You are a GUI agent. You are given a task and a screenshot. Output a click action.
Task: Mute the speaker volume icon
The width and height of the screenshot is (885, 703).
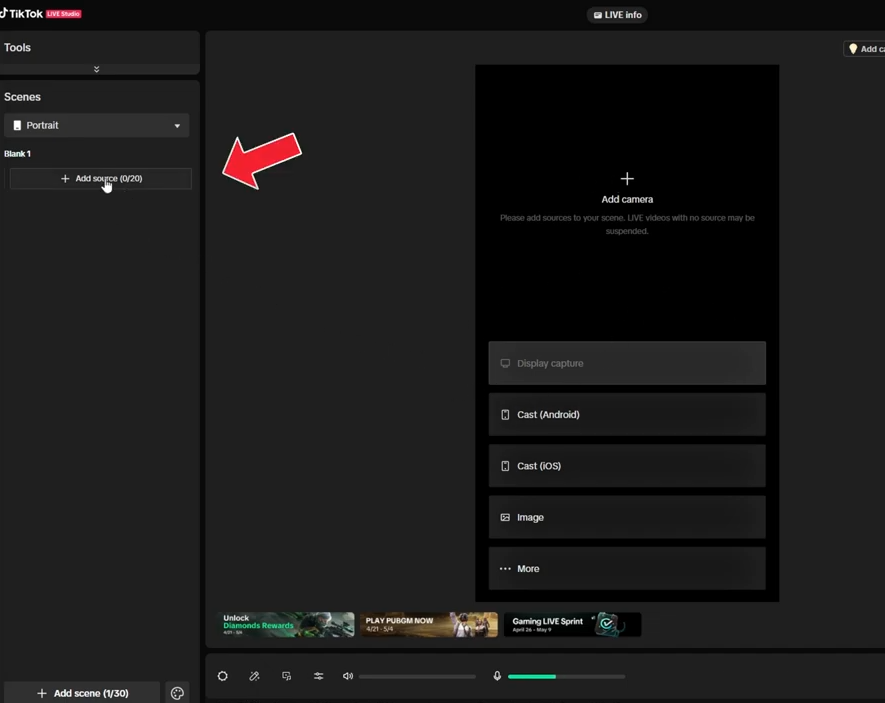[x=348, y=677]
